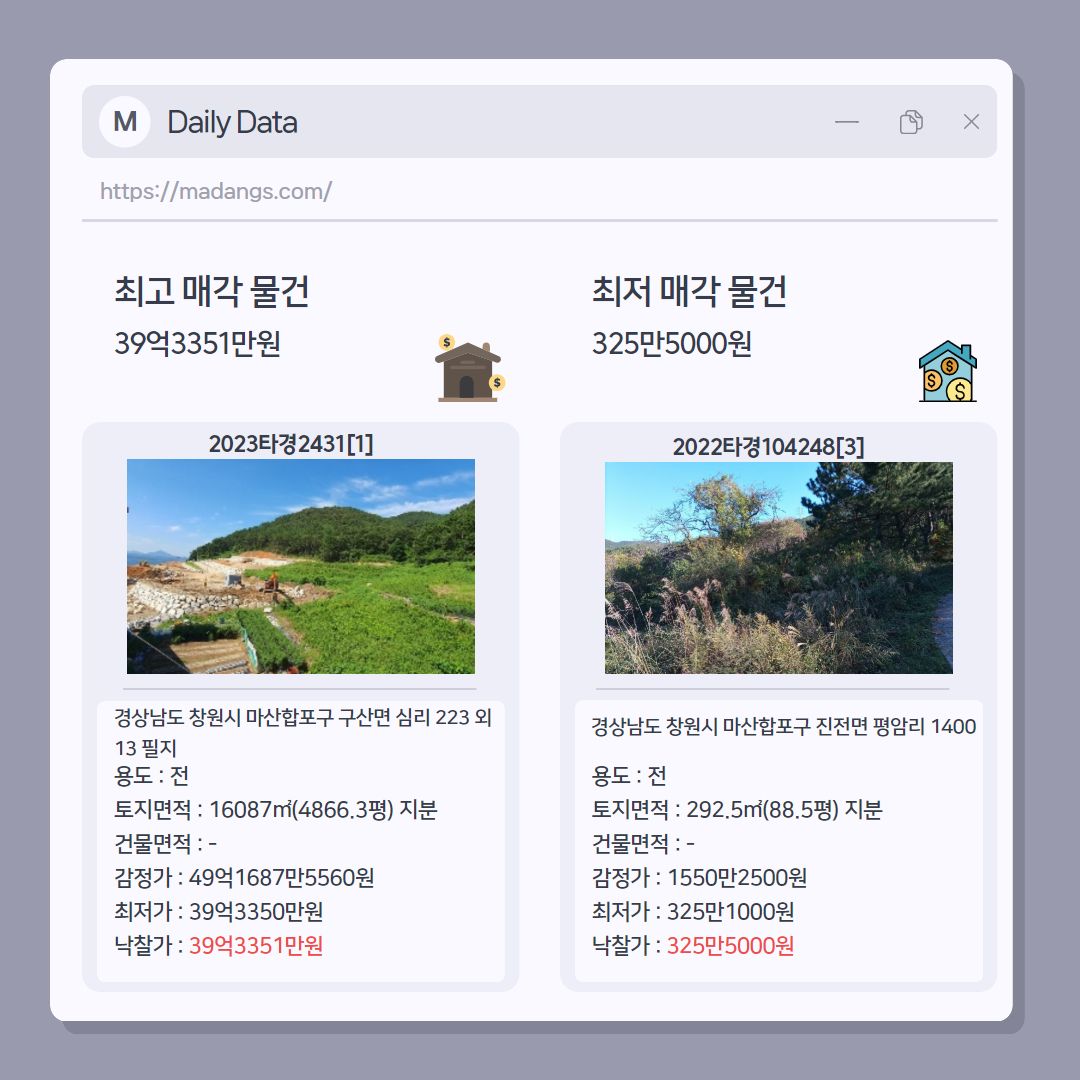Click the address 구산면 심리 223 외 13 필지

click(303, 732)
